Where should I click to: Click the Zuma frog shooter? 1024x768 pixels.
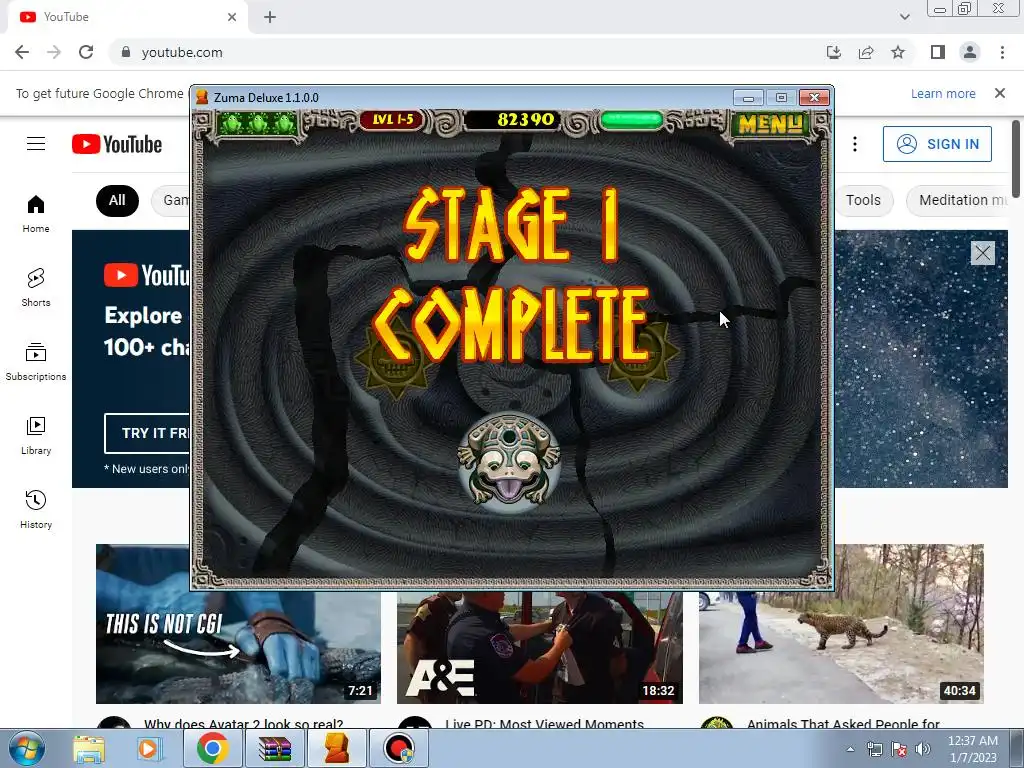tap(509, 462)
